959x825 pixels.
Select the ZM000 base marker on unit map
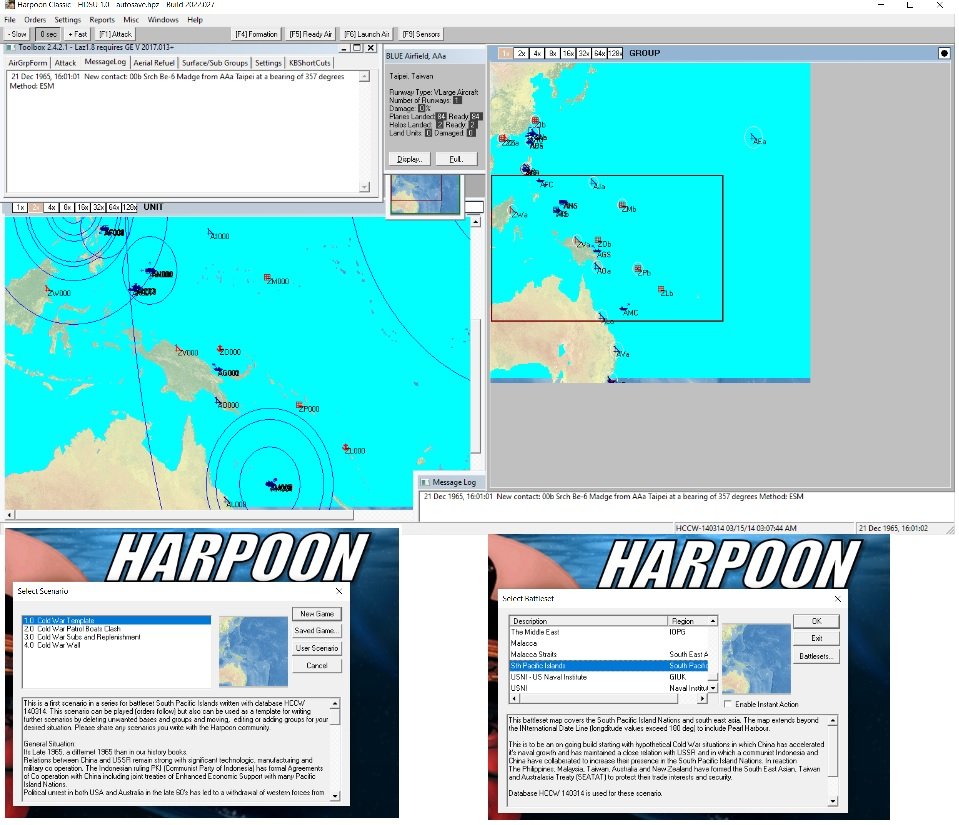click(x=268, y=277)
